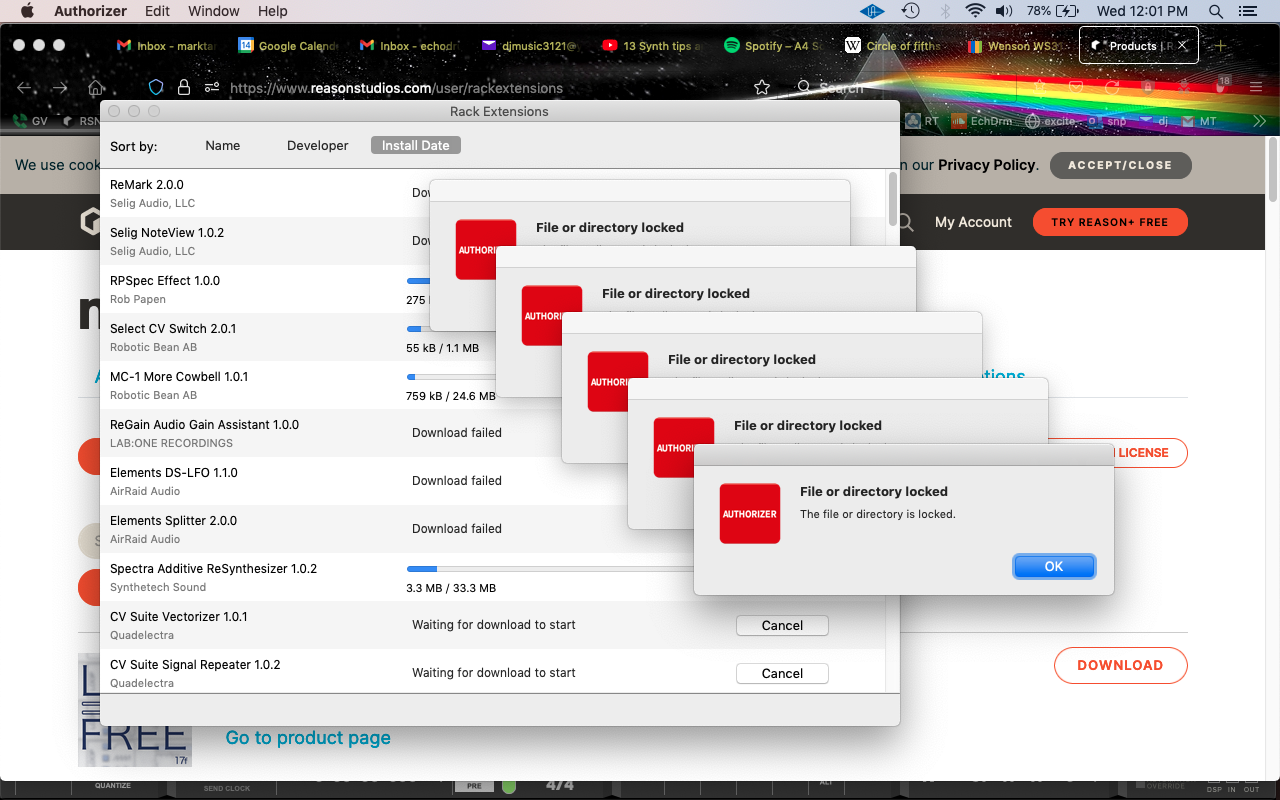Viewport: 1280px width, 800px height.
Task: Click the battery status icon
Action: [1067, 11]
